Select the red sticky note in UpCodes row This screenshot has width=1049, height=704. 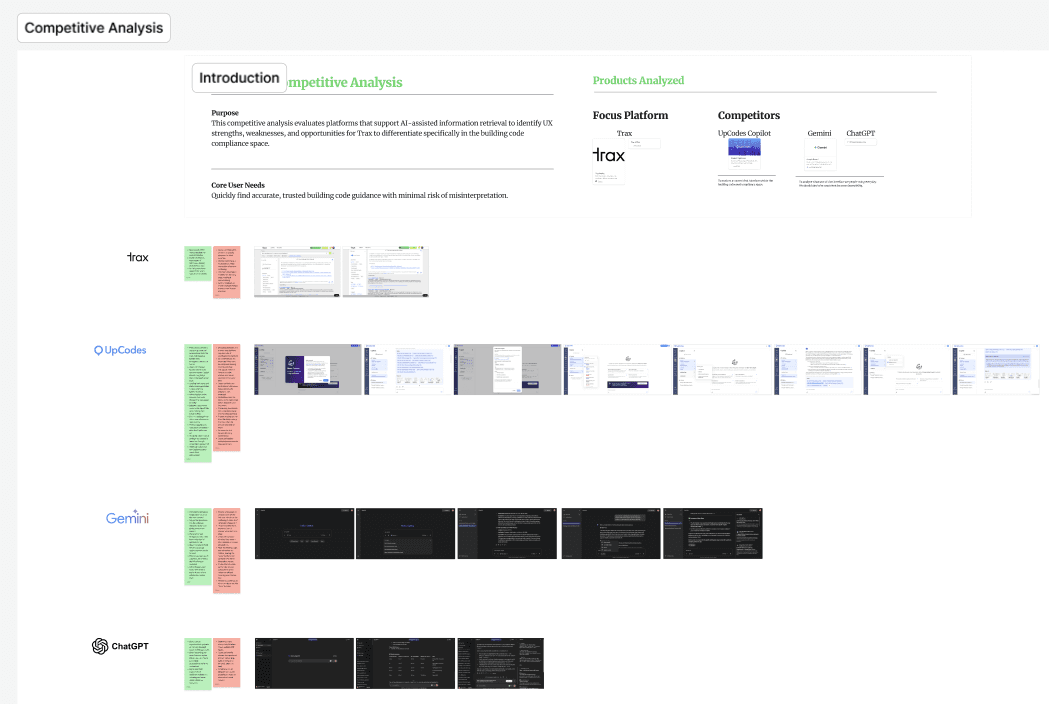coord(227,398)
